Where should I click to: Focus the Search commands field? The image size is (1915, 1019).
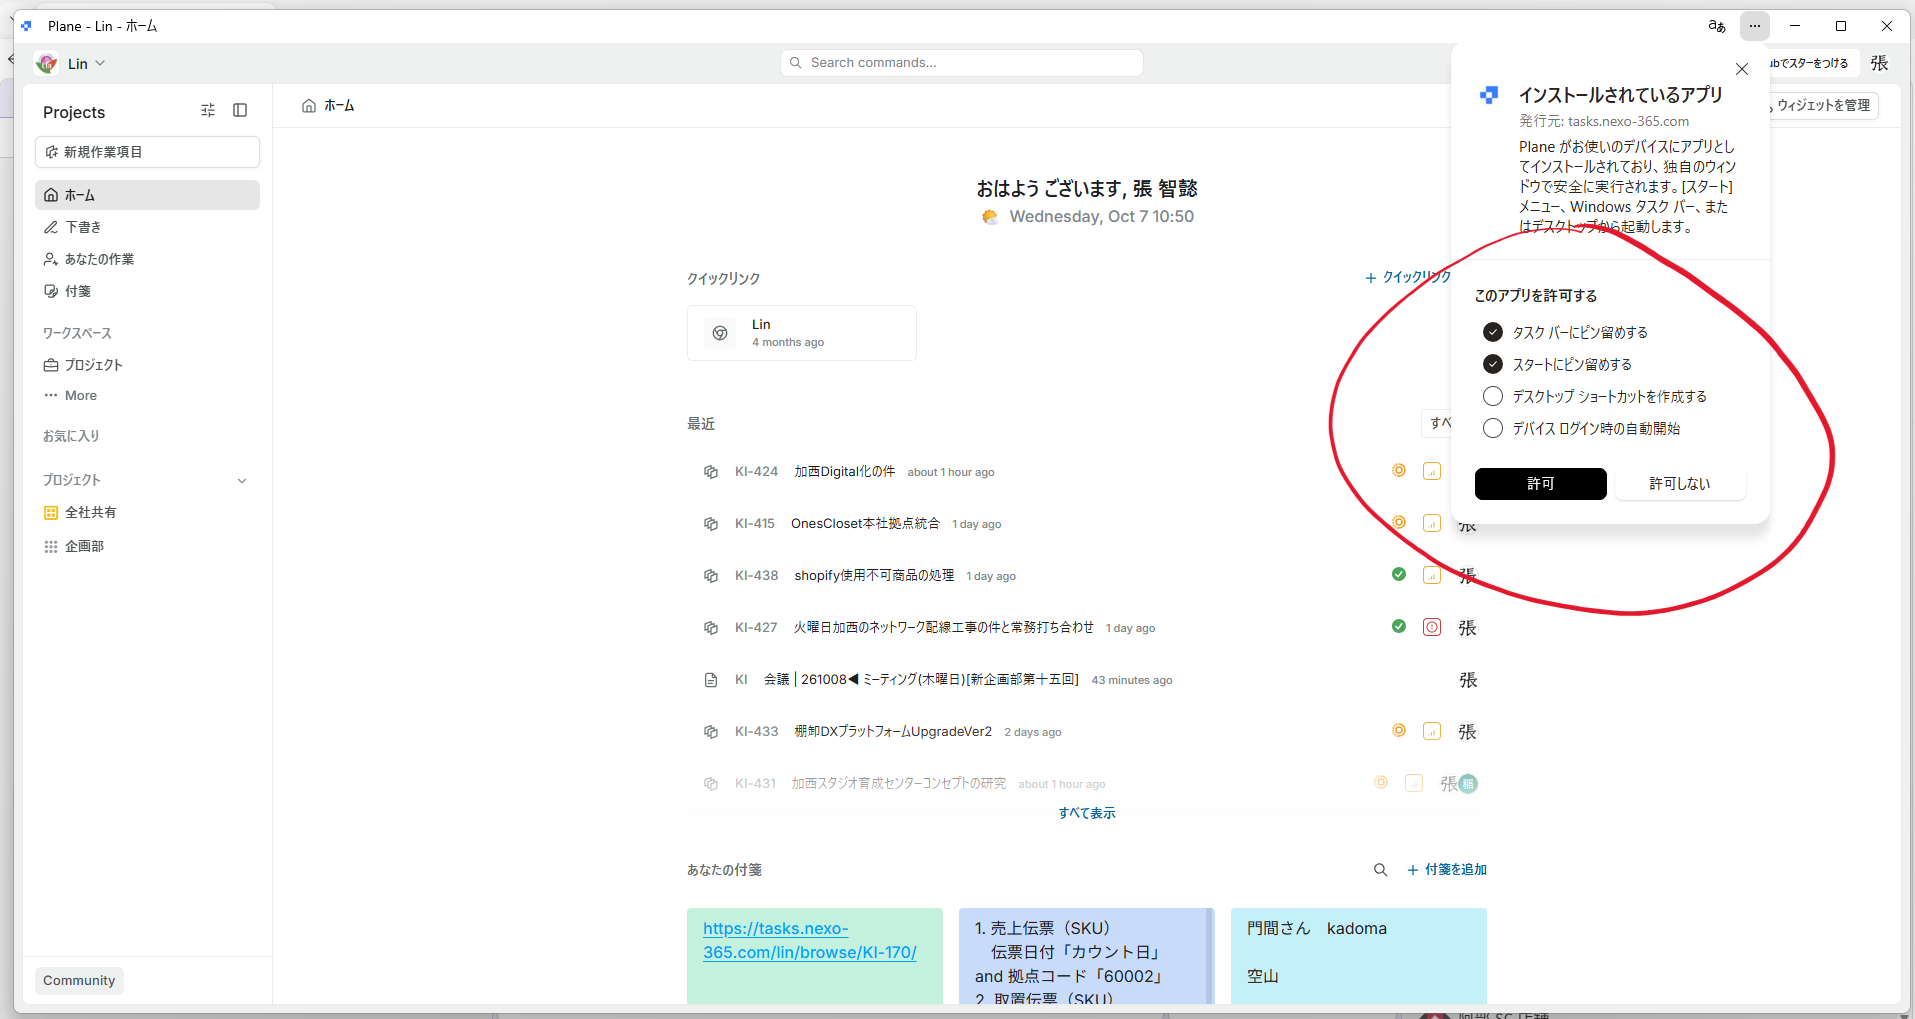(x=962, y=63)
